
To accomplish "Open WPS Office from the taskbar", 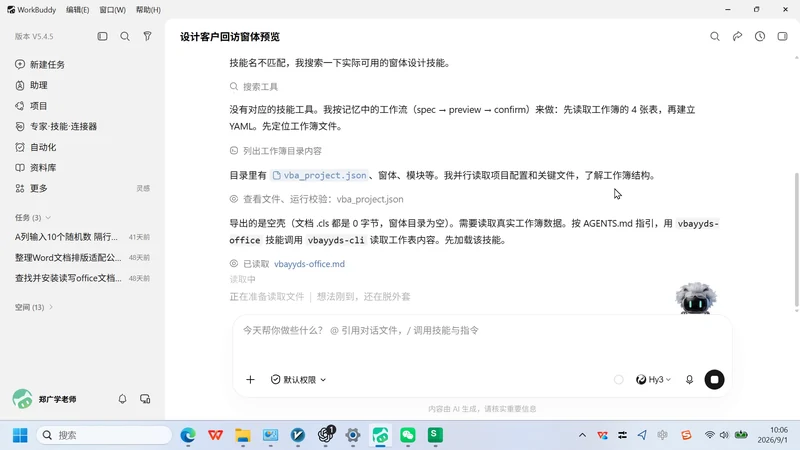I will pos(215,435).
